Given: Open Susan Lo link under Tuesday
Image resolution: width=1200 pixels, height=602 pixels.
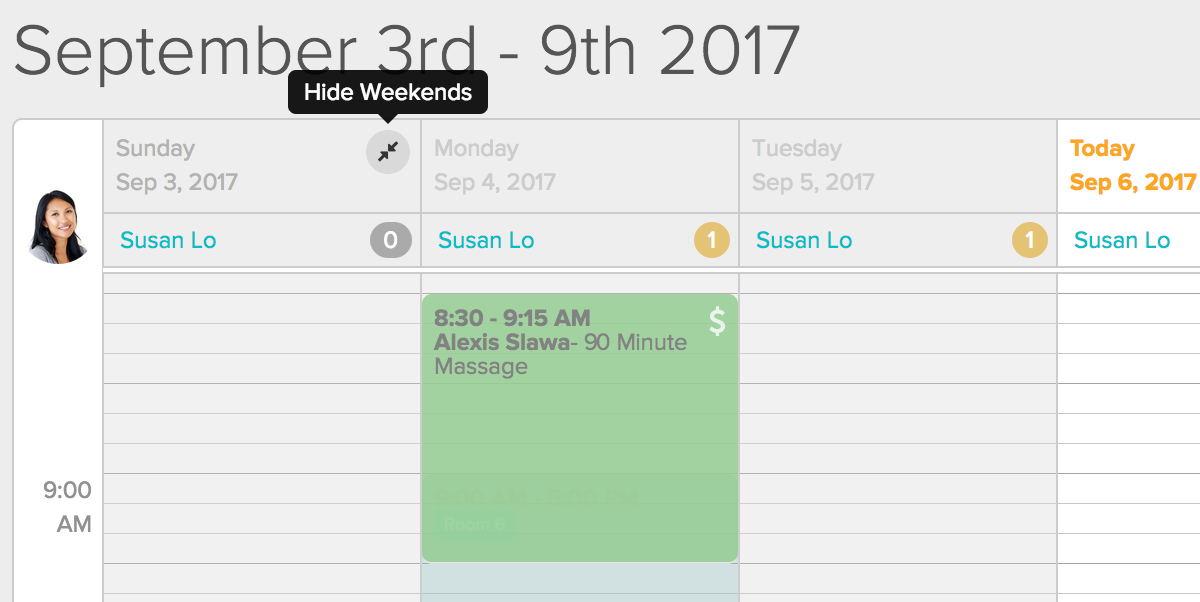Looking at the screenshot, I should 804,240.
